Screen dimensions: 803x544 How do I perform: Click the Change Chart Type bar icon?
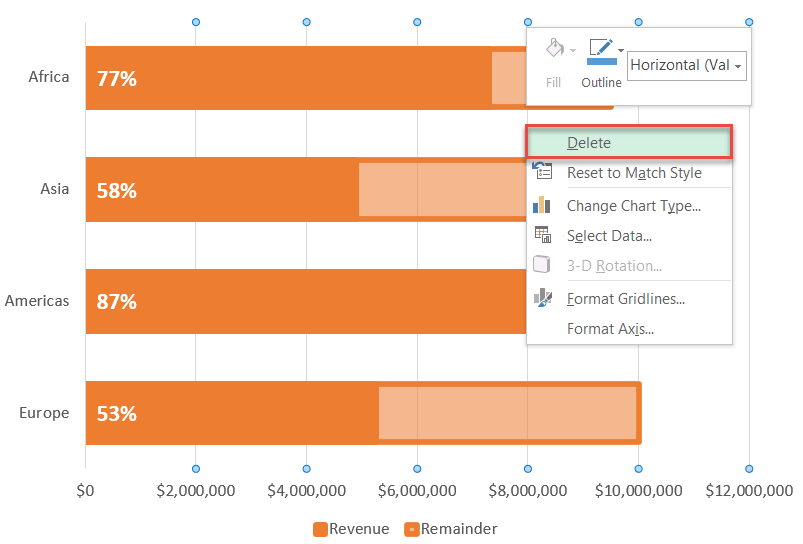click(x=542, y=205)
